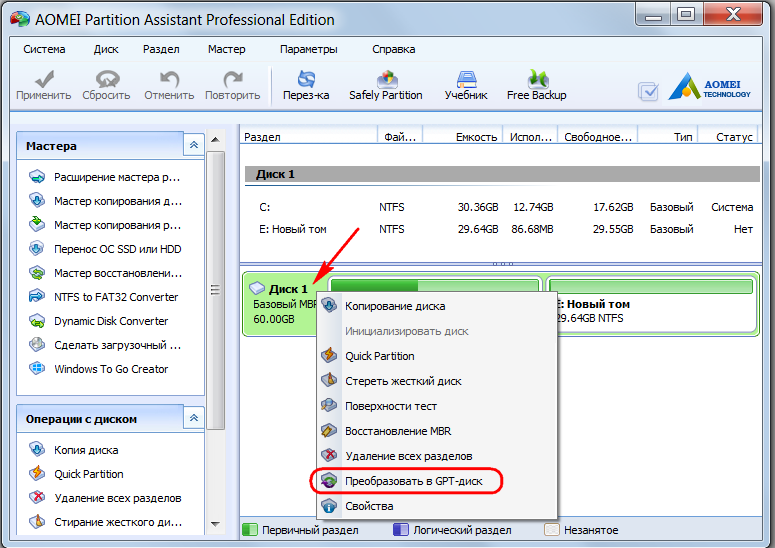Click the Повторить redo arrow icon
This screenshot has height=548, width=775.
232,79
